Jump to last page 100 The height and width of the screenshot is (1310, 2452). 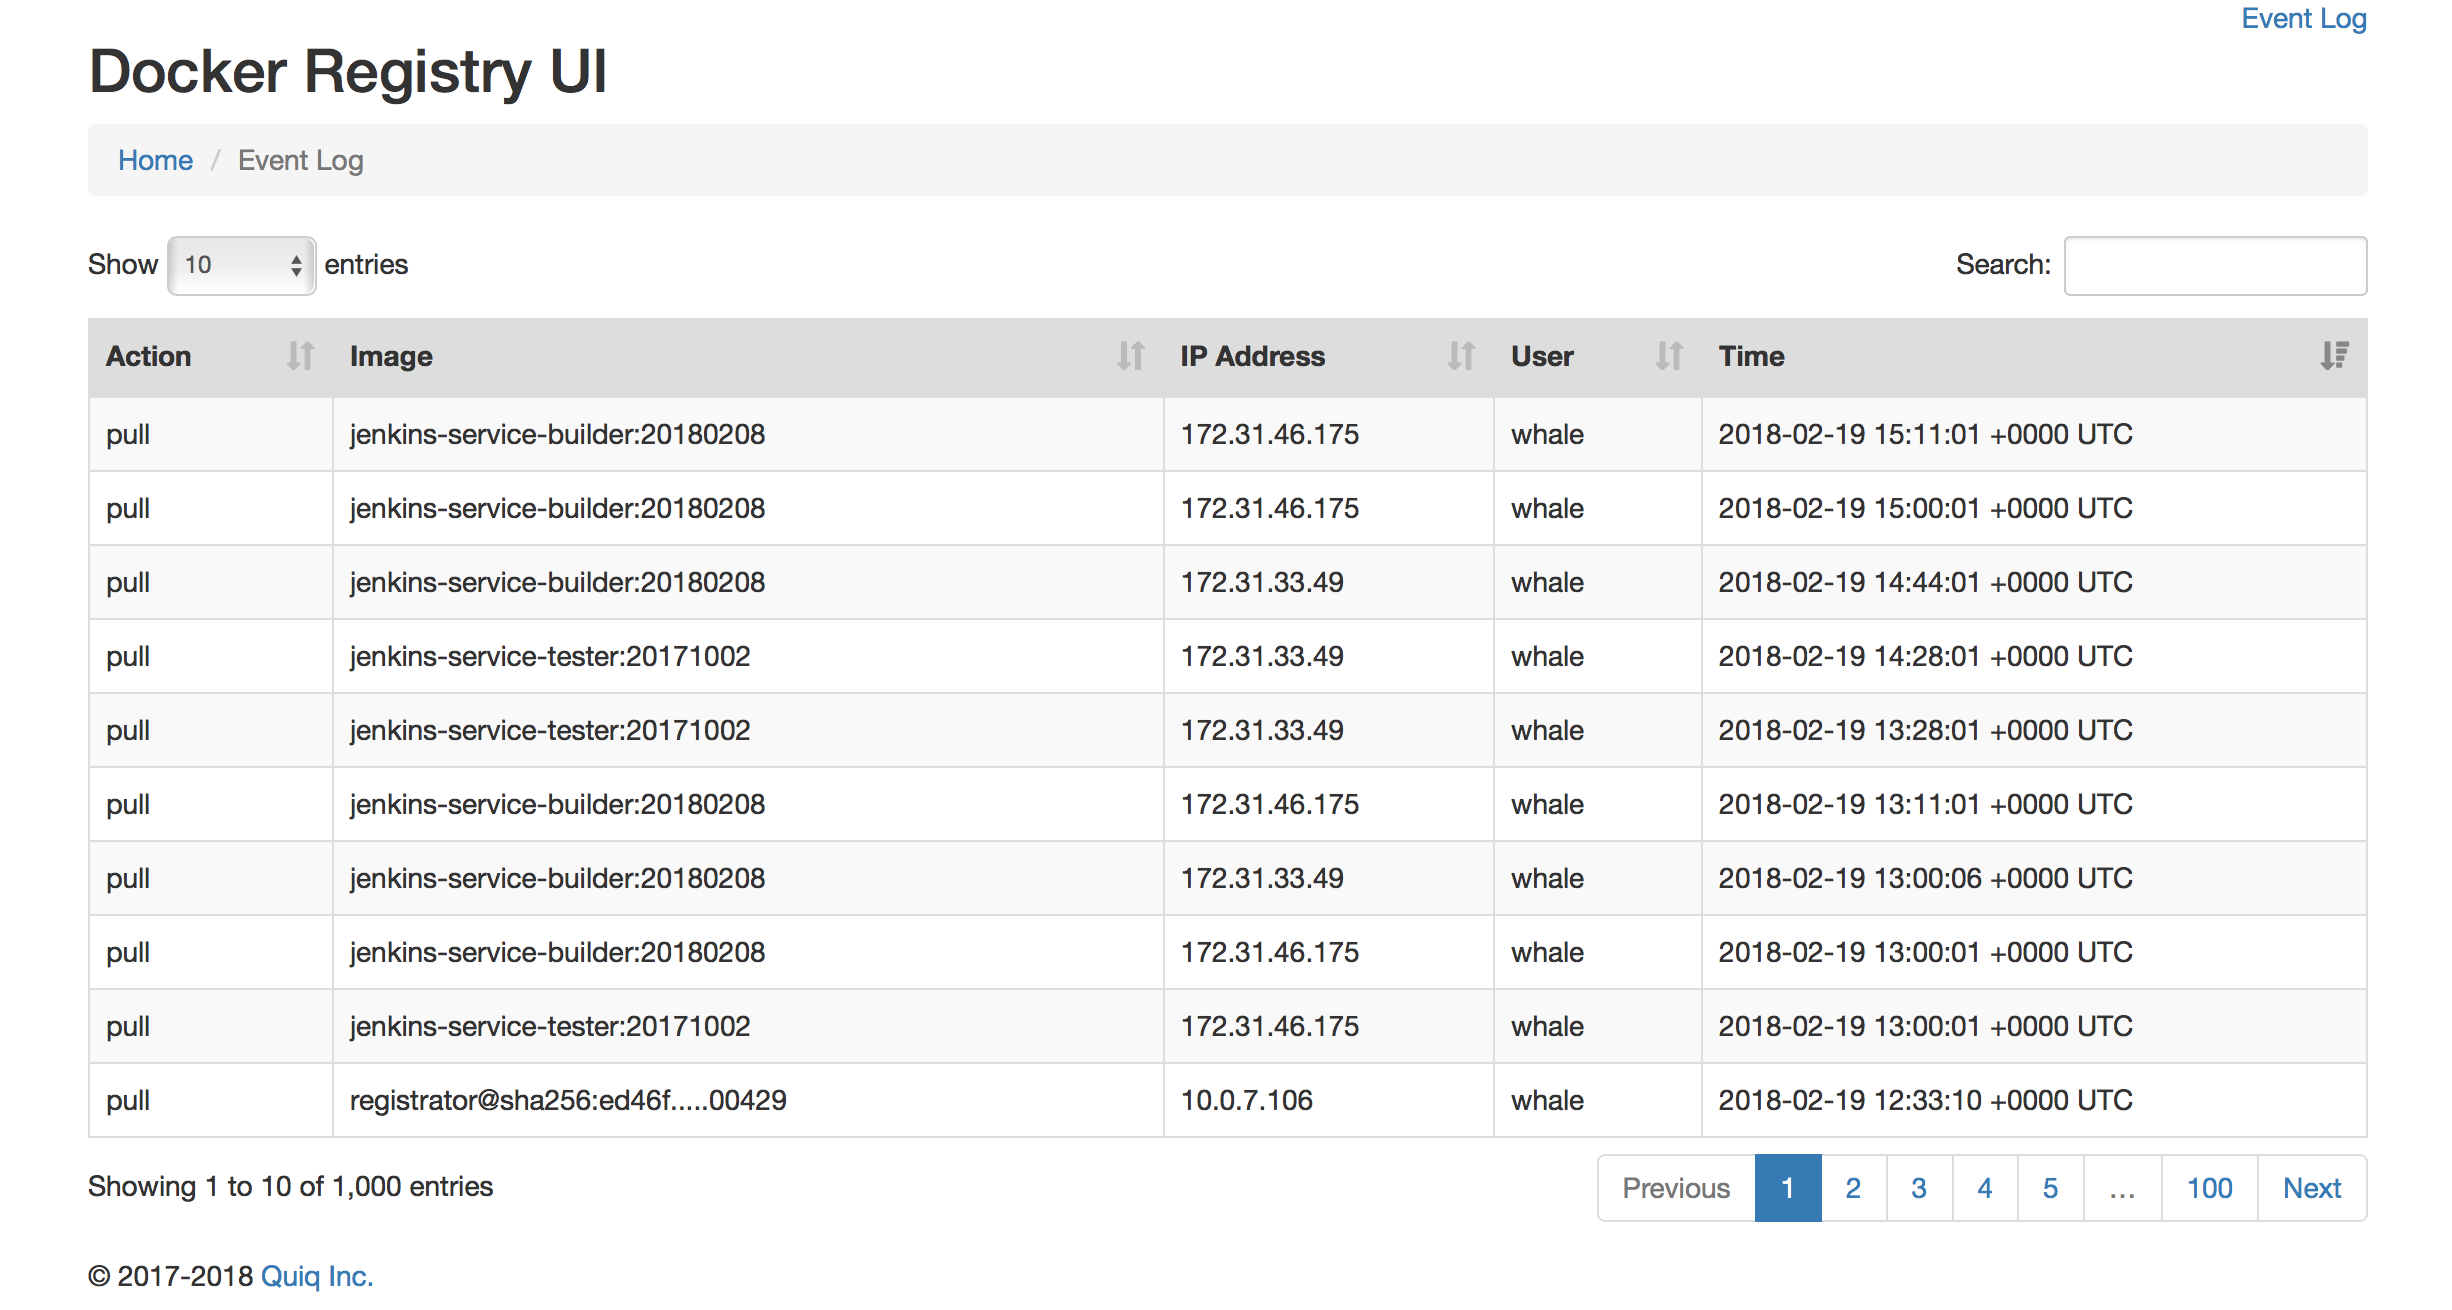tap(2209, 1188)
